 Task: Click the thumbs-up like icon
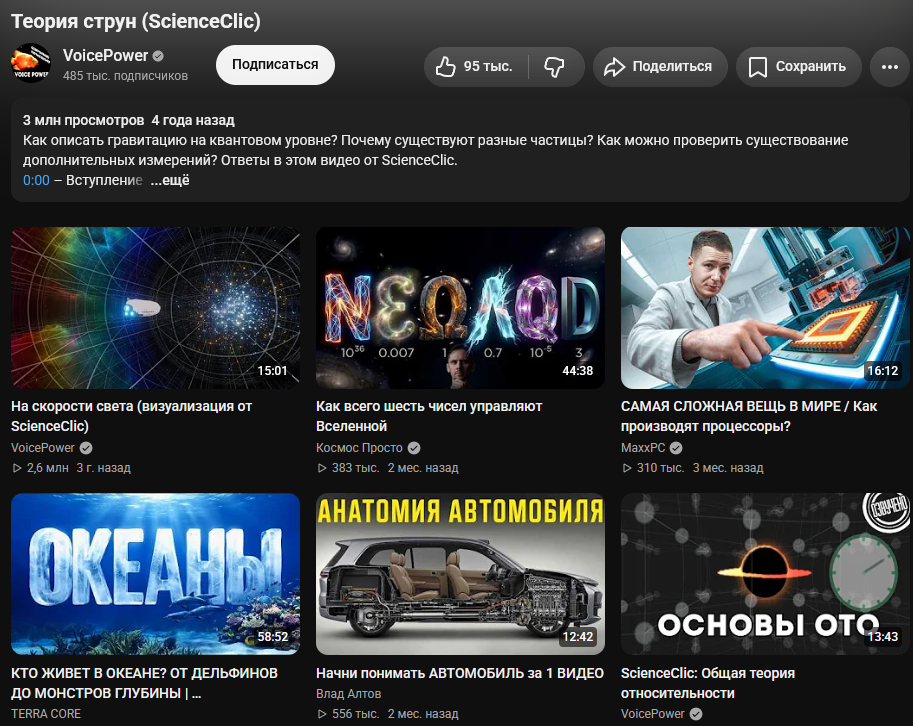(x=446, y=67)
